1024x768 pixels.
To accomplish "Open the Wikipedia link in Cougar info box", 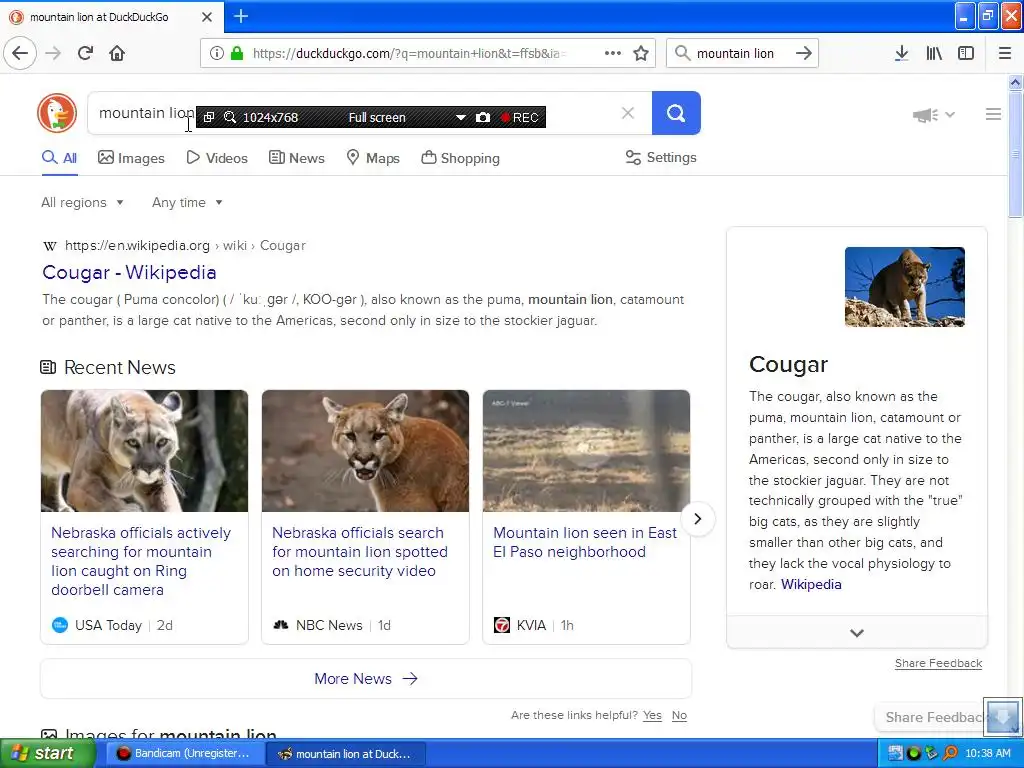I will click(x=811, y=584).
